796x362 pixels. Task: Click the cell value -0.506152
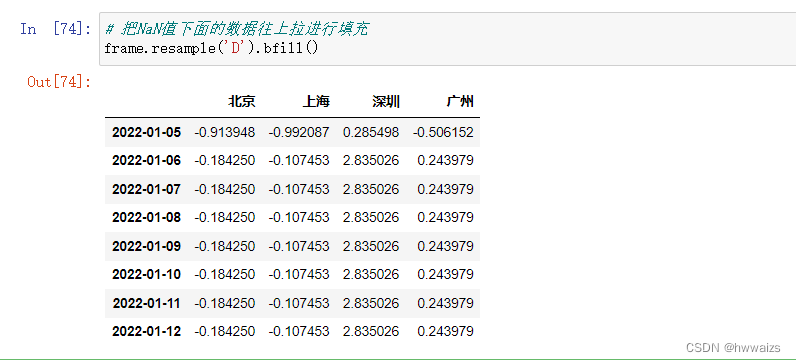443,133
